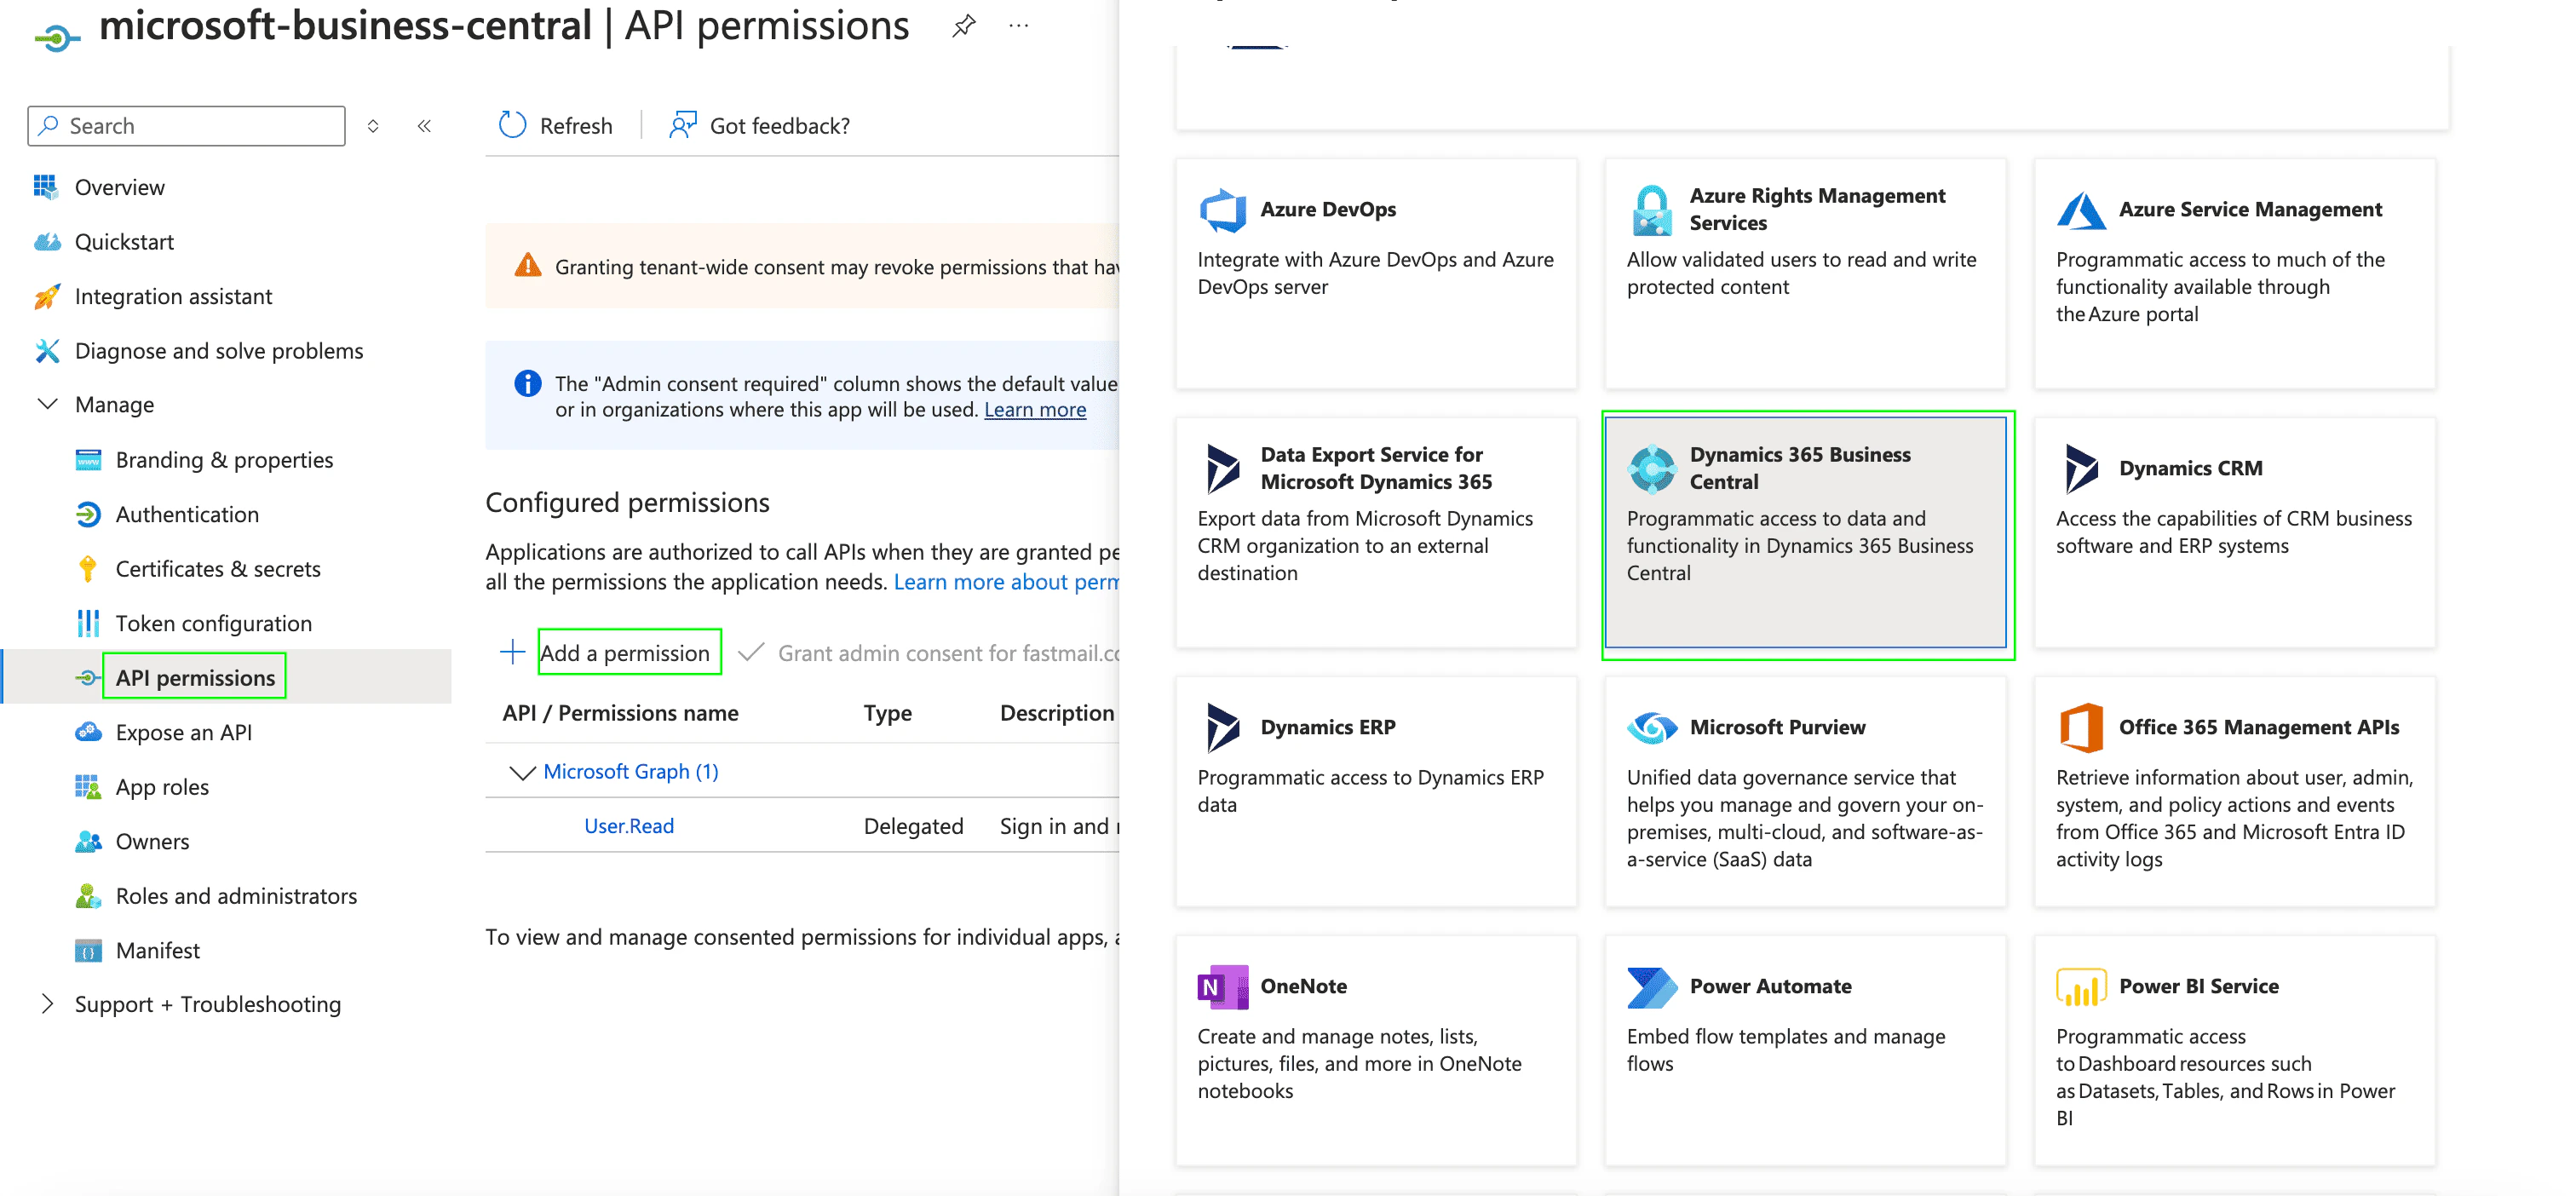Open the ellipsis more options menu

pos(1018,26)
